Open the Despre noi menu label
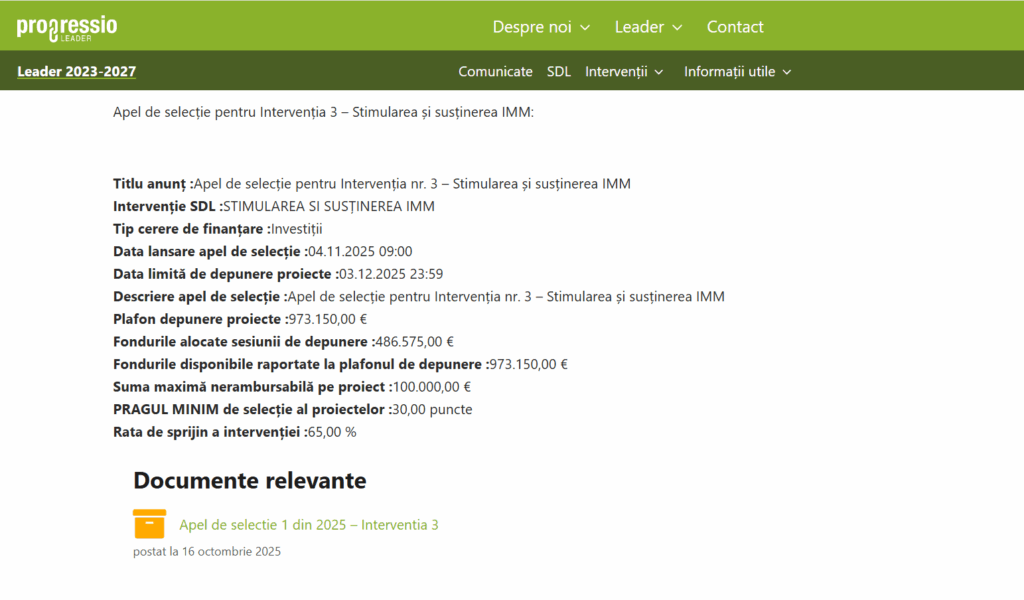1024x600 pixels. 532,27
